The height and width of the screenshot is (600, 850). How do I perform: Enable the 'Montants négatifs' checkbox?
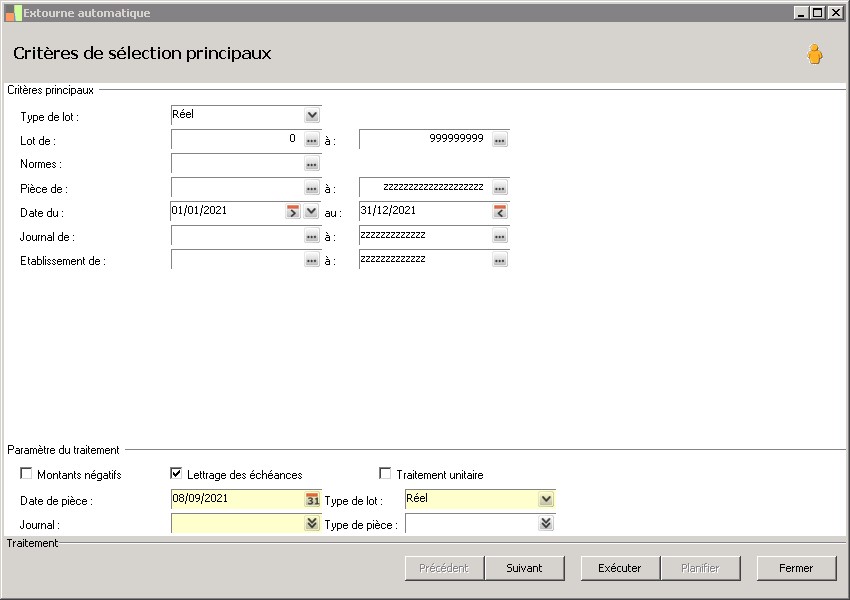(27, 474)
